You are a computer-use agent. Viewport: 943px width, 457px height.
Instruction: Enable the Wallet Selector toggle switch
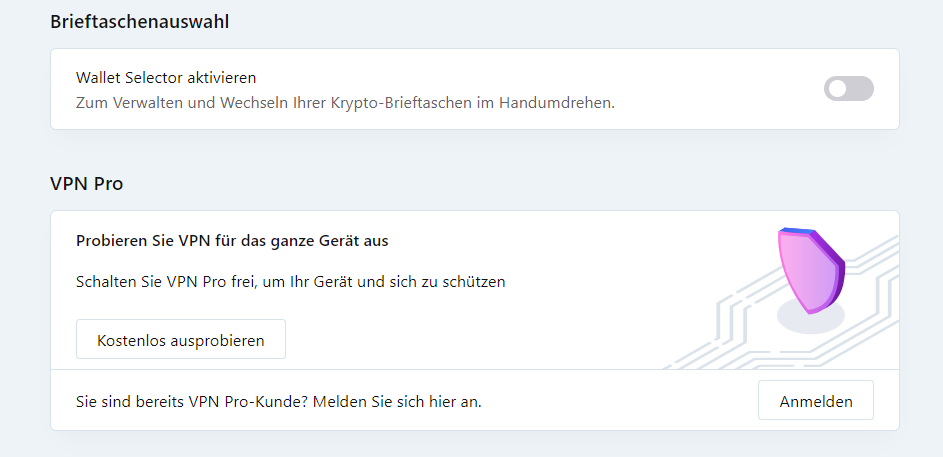point(849,89)
